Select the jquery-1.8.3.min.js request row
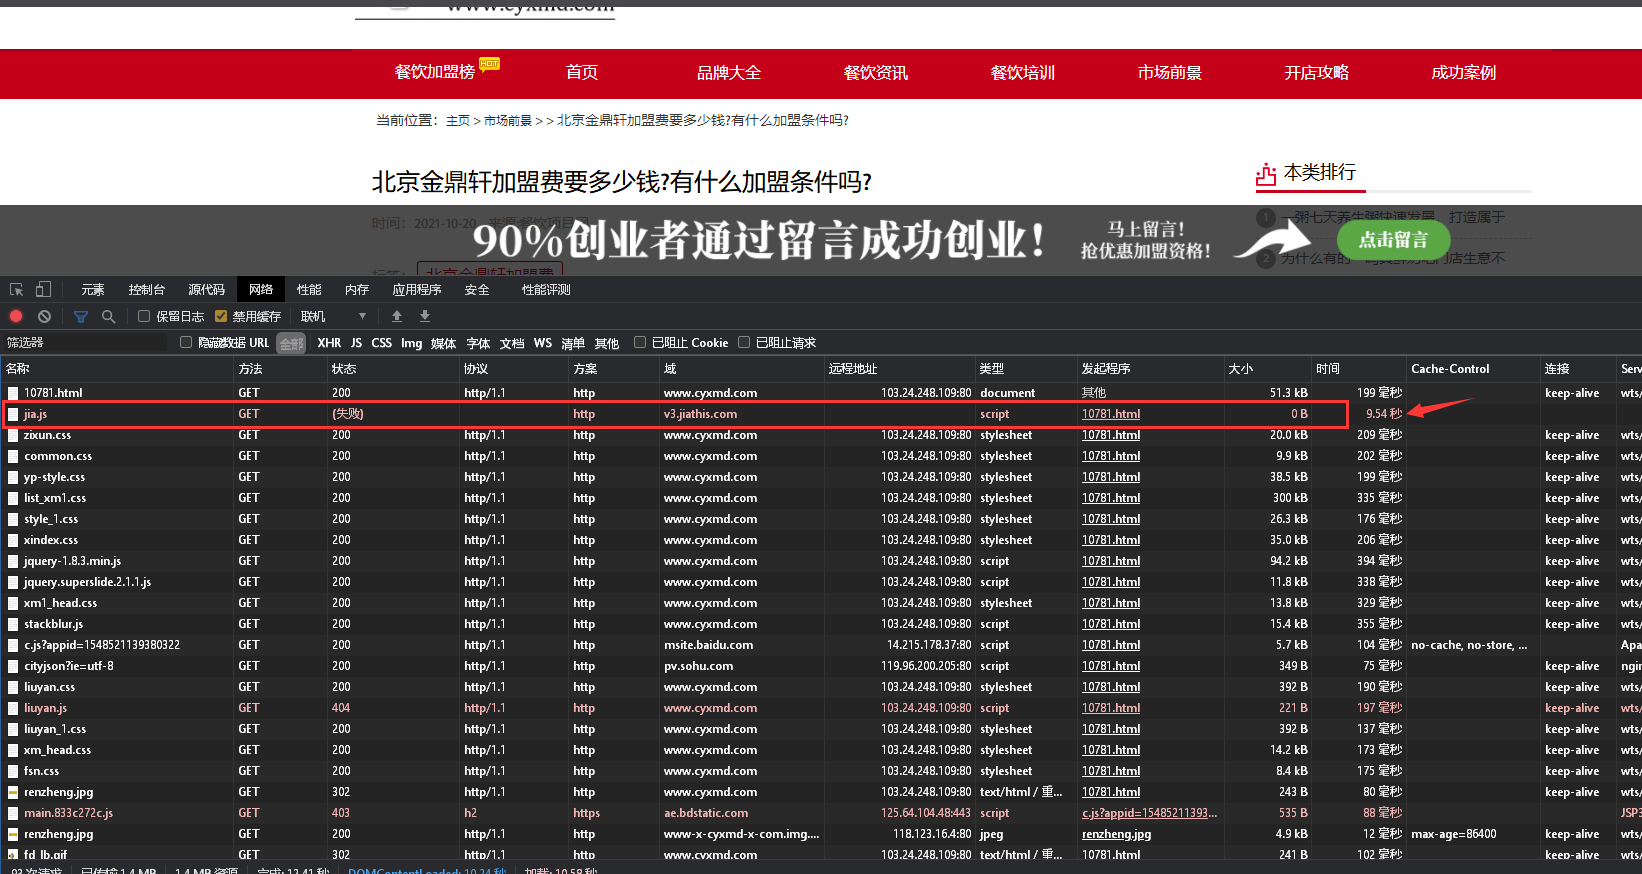This screenshot has width=1642, height=874. coord(821,561)
